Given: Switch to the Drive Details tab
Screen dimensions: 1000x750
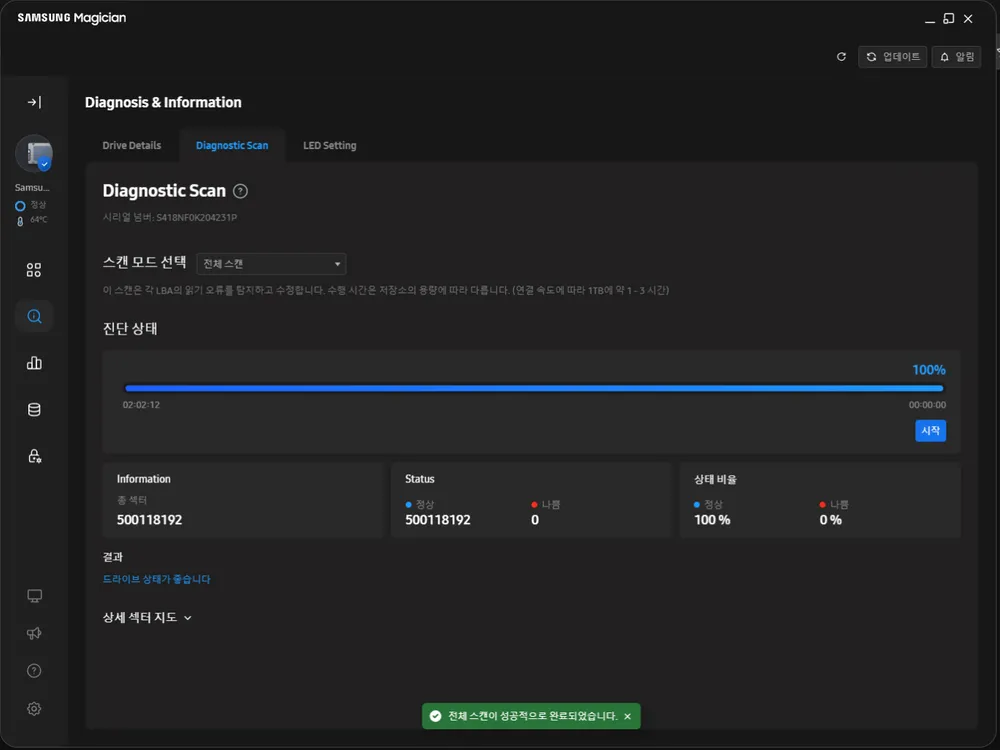Looking at the screenshot, I should 131,145.
